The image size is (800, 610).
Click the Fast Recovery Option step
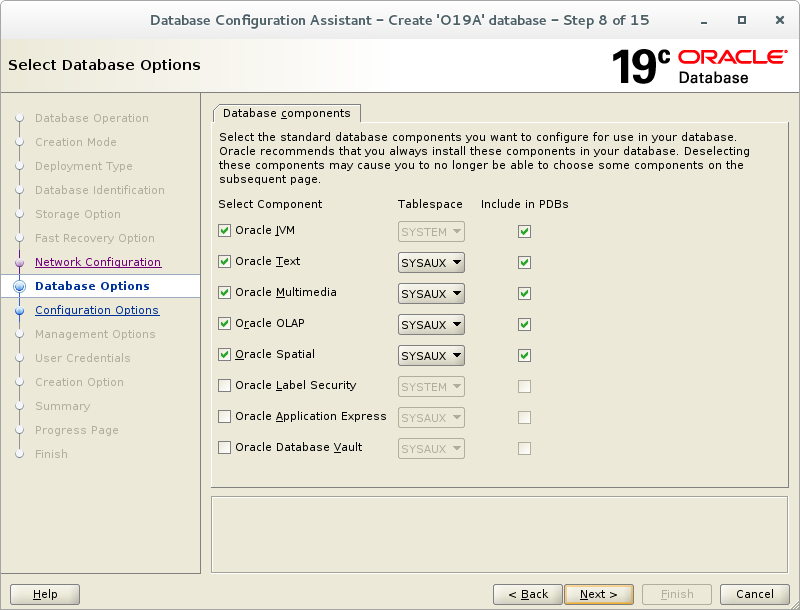click(95, 238)
